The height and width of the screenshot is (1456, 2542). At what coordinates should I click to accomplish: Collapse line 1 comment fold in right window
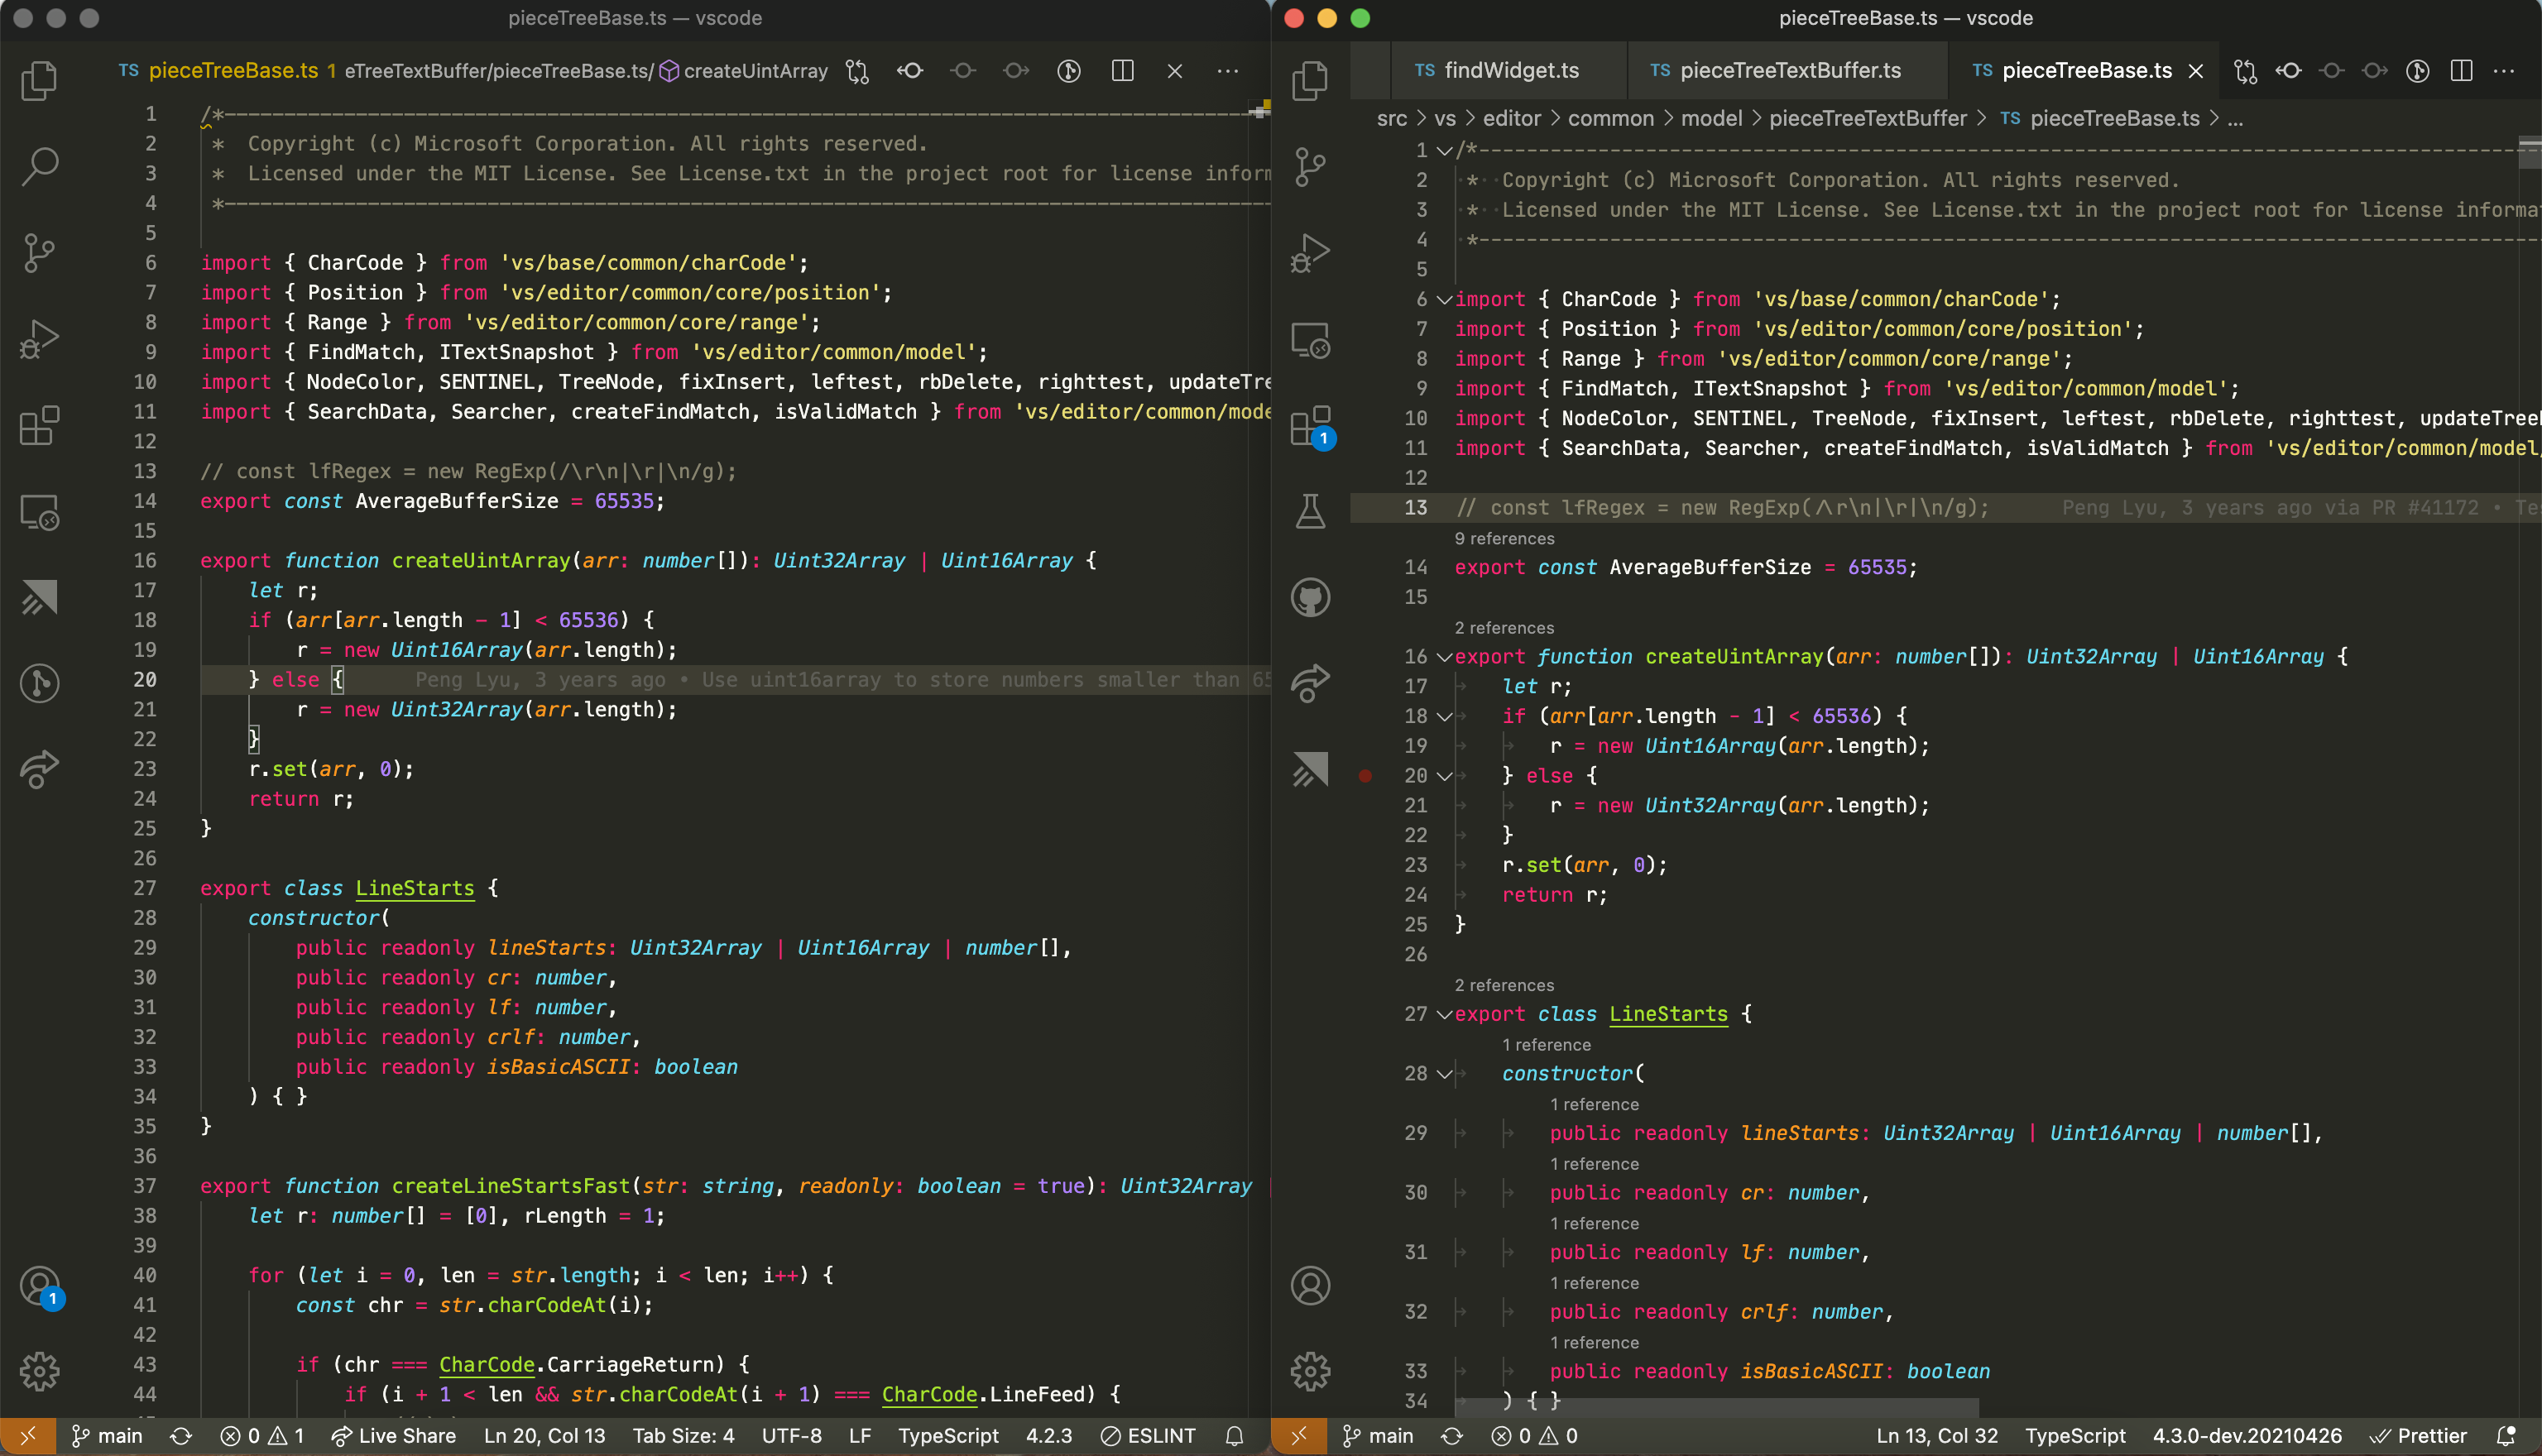[1444, 150]
